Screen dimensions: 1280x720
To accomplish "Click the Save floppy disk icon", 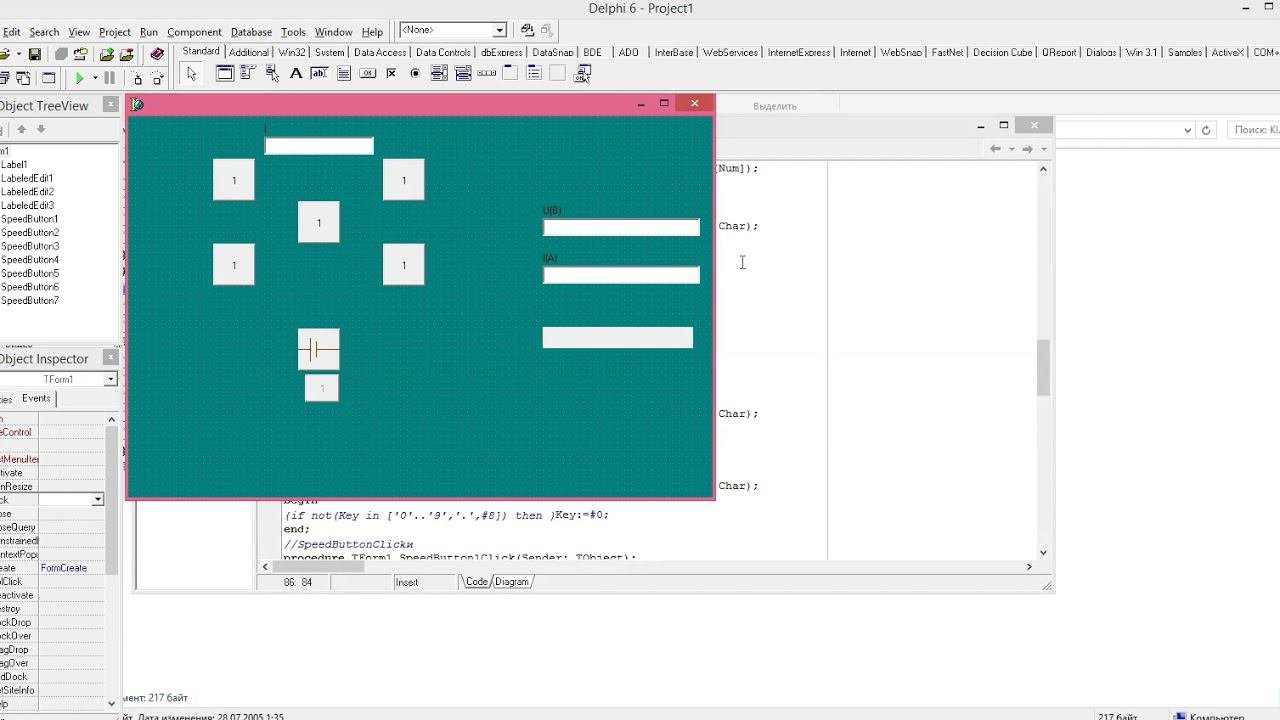I will tap(35, 54).
